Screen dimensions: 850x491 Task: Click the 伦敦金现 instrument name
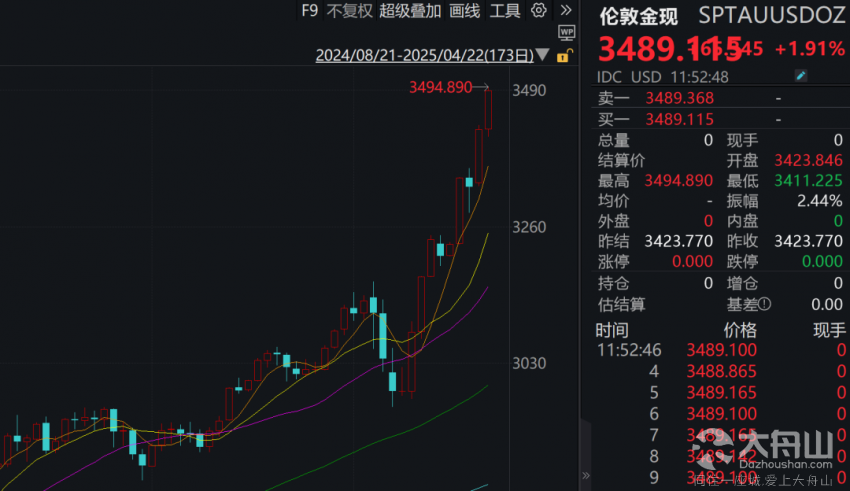coord(639,16)
